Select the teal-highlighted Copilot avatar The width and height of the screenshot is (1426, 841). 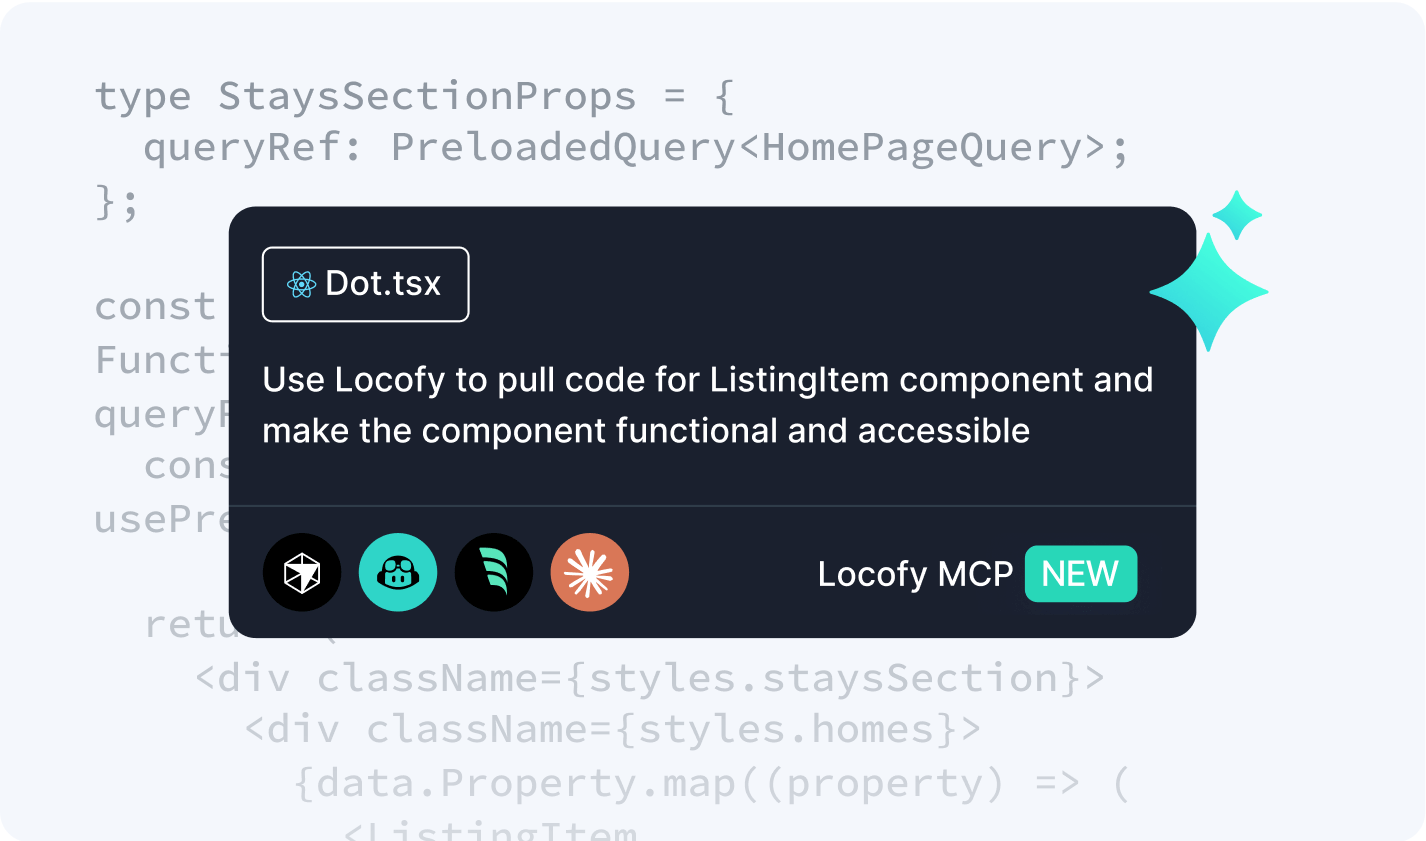[398, 573]
